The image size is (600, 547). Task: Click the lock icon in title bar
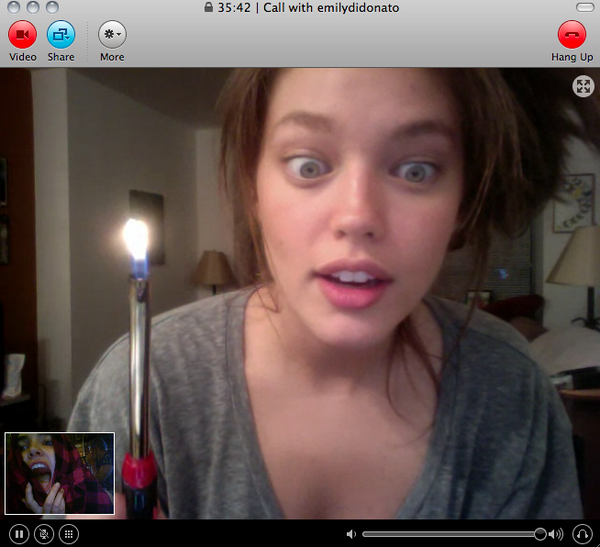point(209,7)
